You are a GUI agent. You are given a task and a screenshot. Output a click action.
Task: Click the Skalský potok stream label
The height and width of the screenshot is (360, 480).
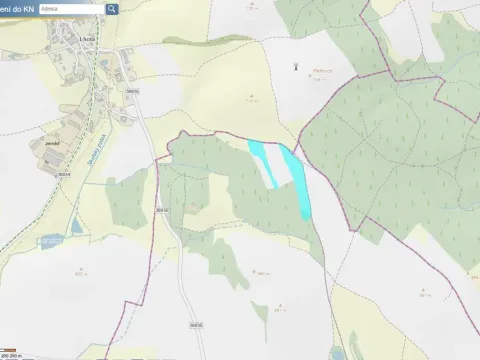pos(97,149)
